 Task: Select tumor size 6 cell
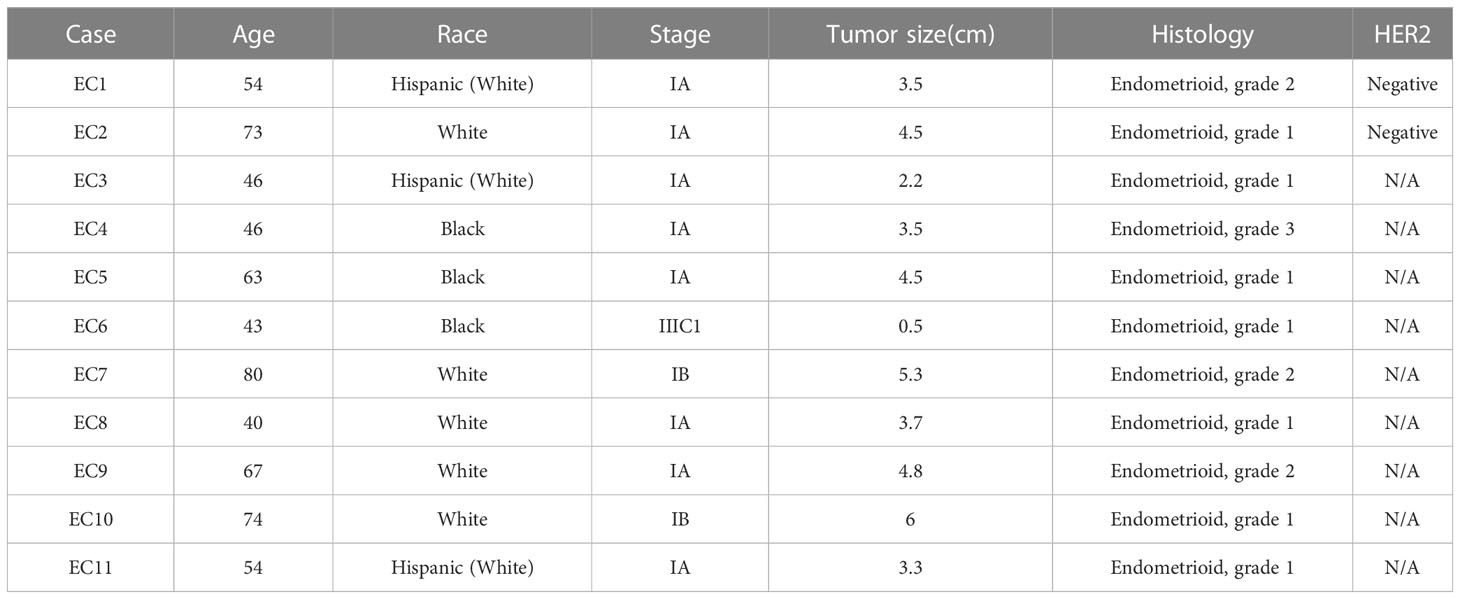(910, 519)
